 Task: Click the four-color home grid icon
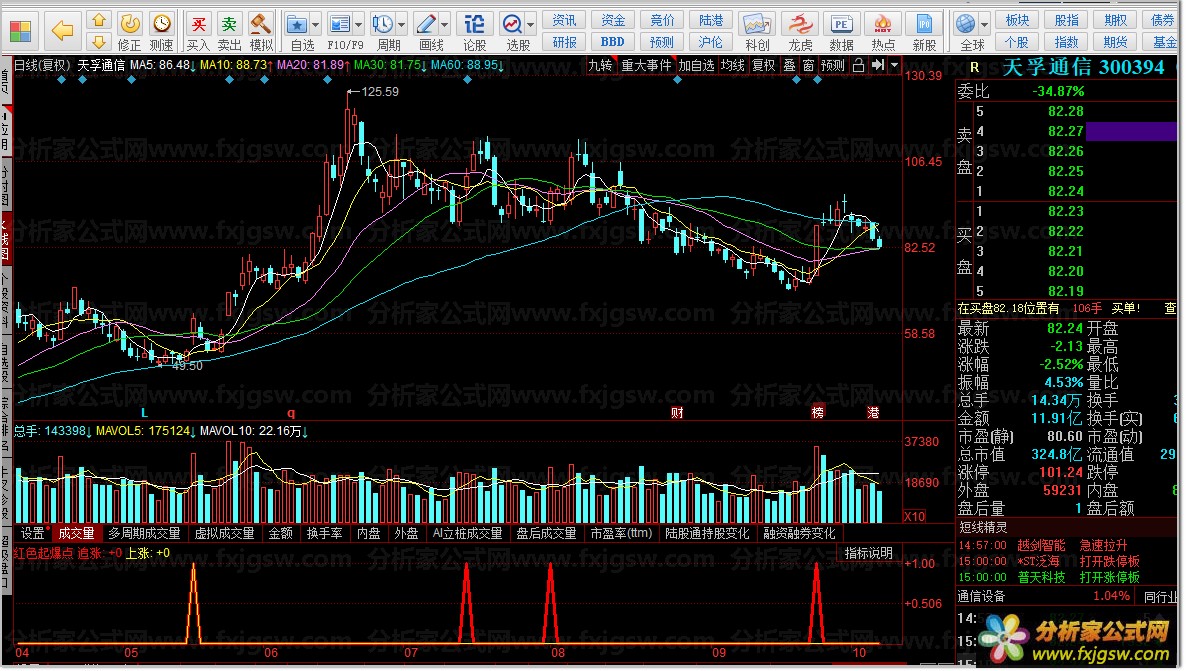click(20, 31)
